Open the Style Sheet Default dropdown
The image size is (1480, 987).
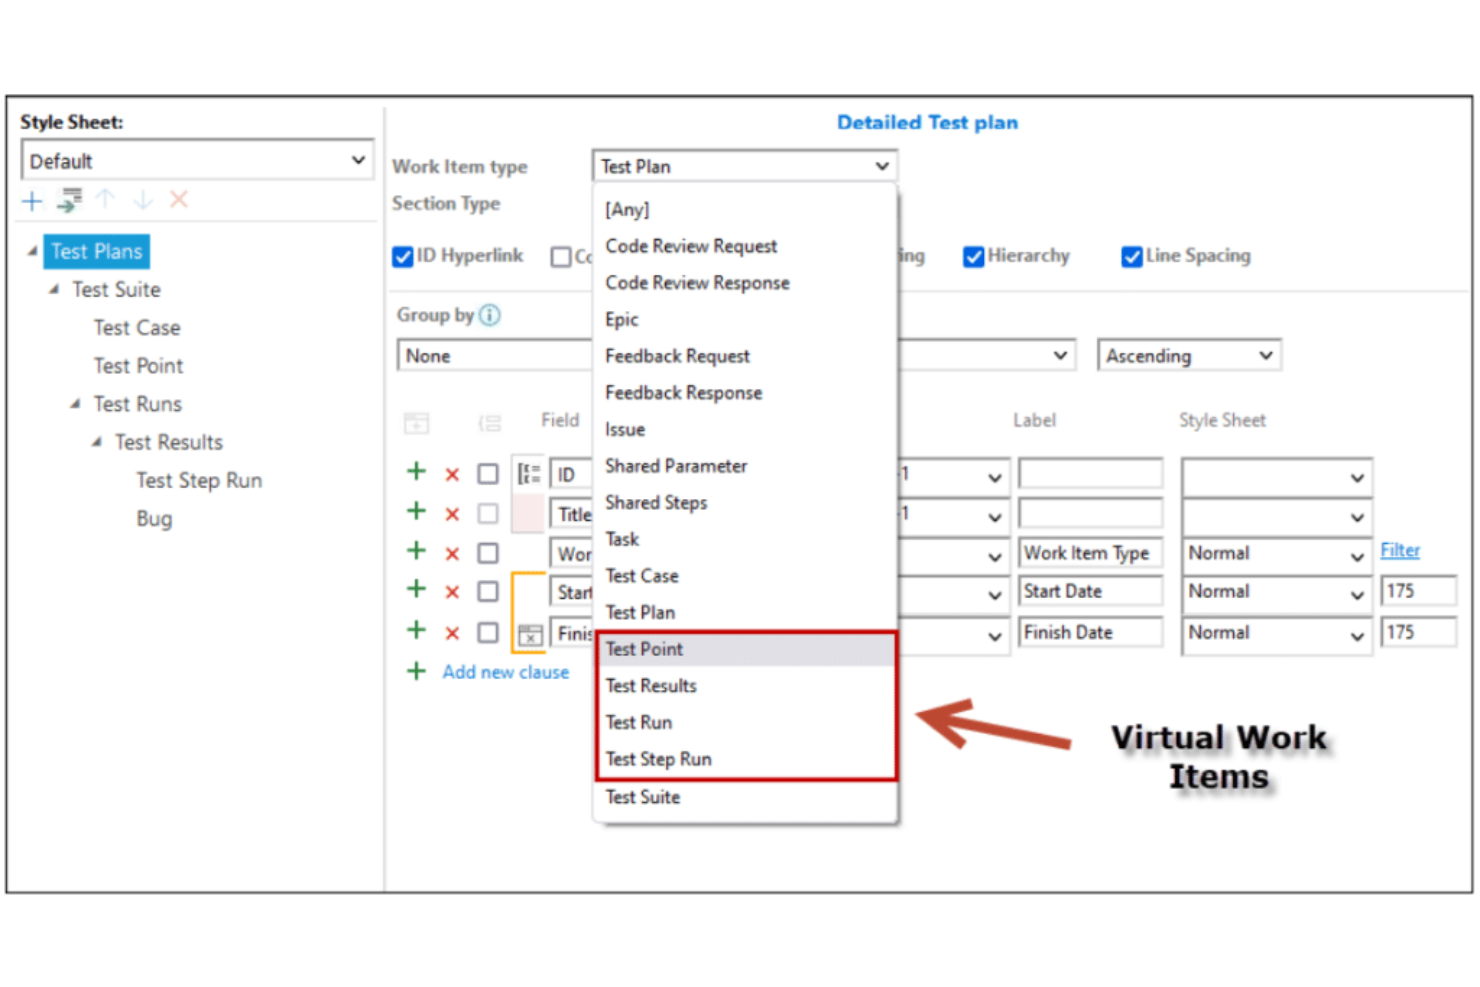(197, 161)
